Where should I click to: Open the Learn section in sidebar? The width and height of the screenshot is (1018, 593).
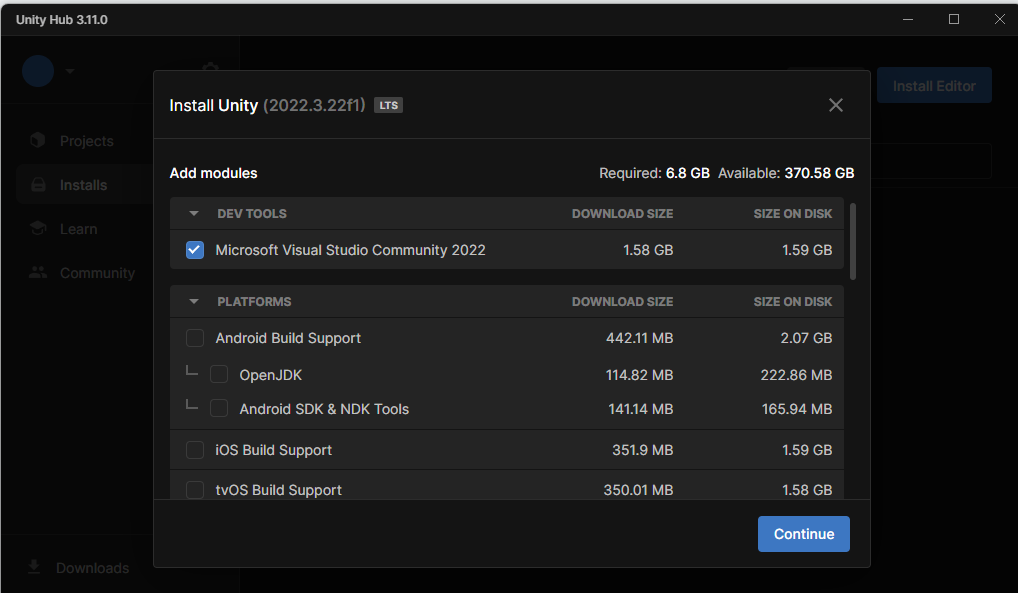point(79,229)
